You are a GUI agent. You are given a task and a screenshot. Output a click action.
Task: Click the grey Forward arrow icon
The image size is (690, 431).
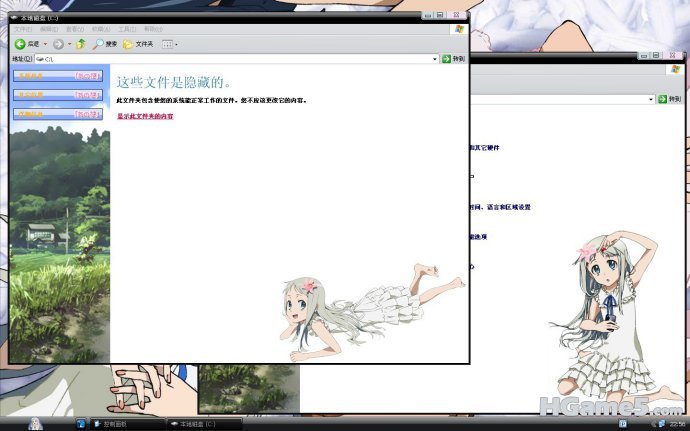click(58, 44)
